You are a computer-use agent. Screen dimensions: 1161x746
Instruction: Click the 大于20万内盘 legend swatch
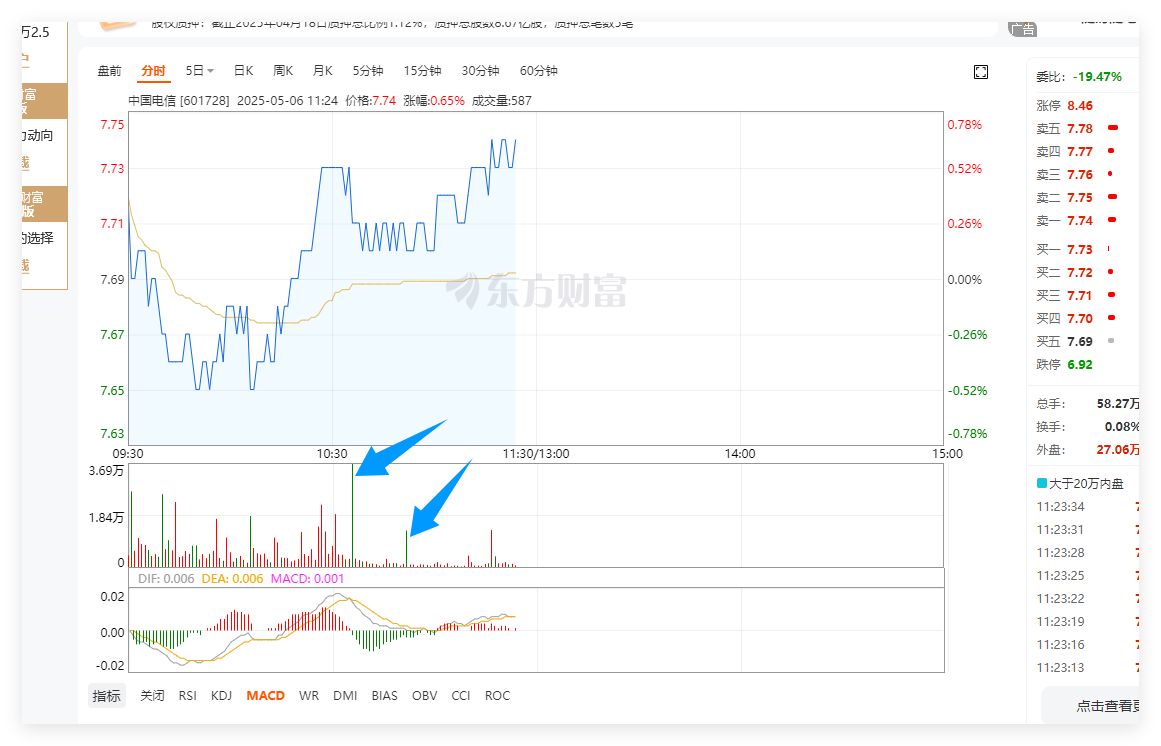1042,483
